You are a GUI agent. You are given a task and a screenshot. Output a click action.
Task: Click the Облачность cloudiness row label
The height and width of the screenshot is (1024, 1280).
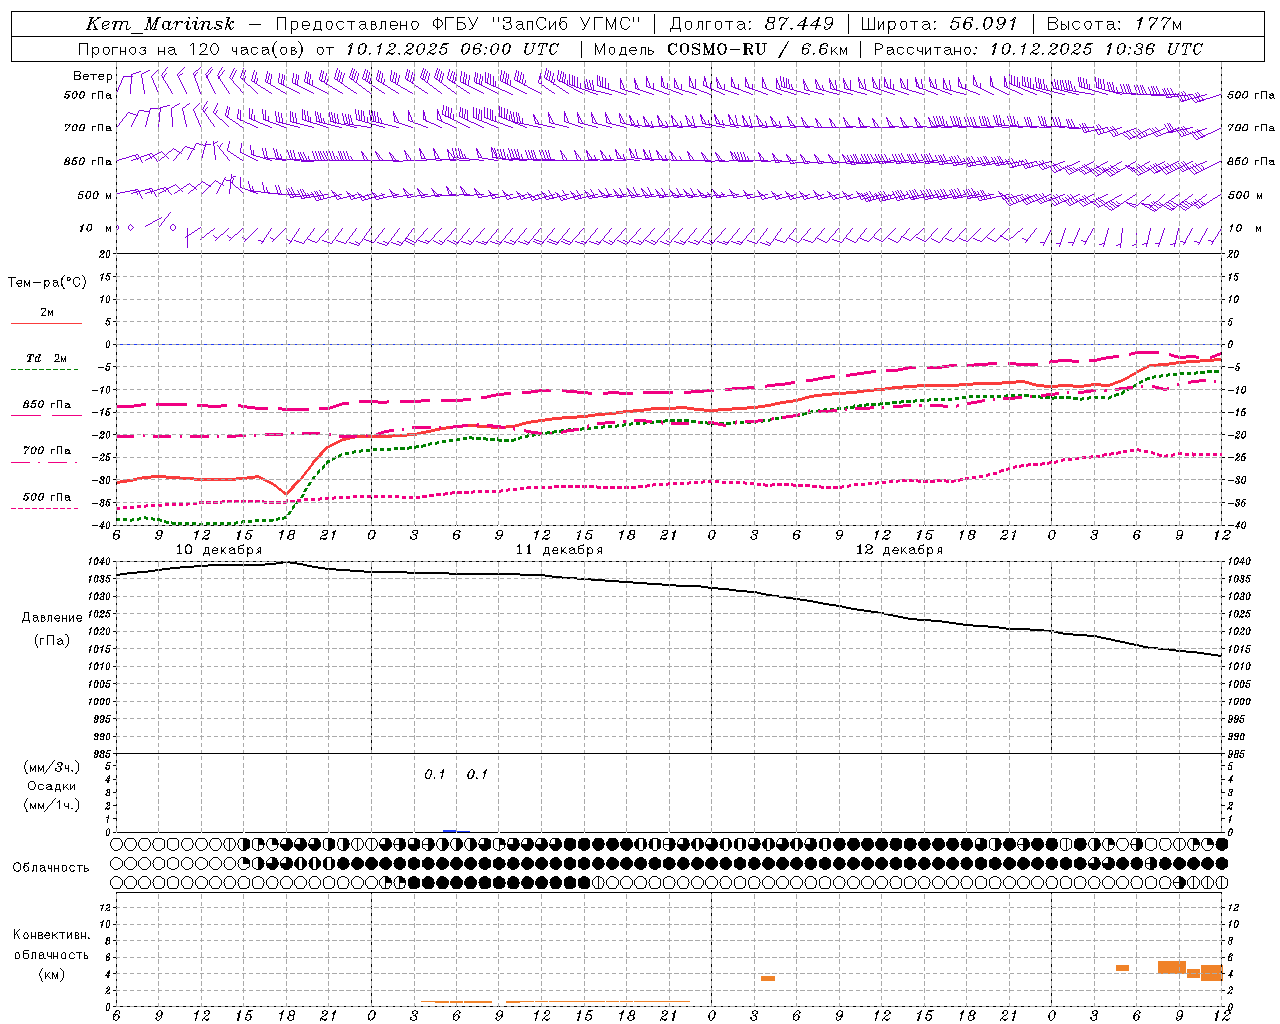[x=51, y=867]
